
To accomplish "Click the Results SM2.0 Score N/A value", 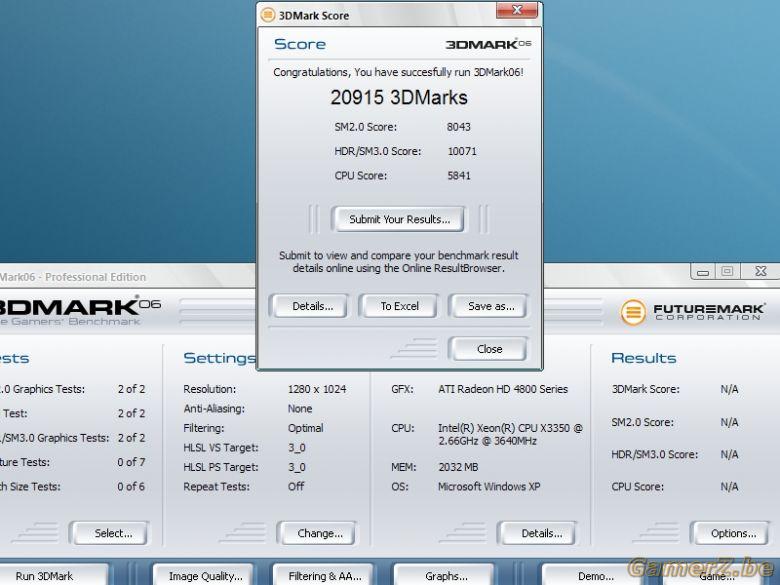I will coord(729,422).
